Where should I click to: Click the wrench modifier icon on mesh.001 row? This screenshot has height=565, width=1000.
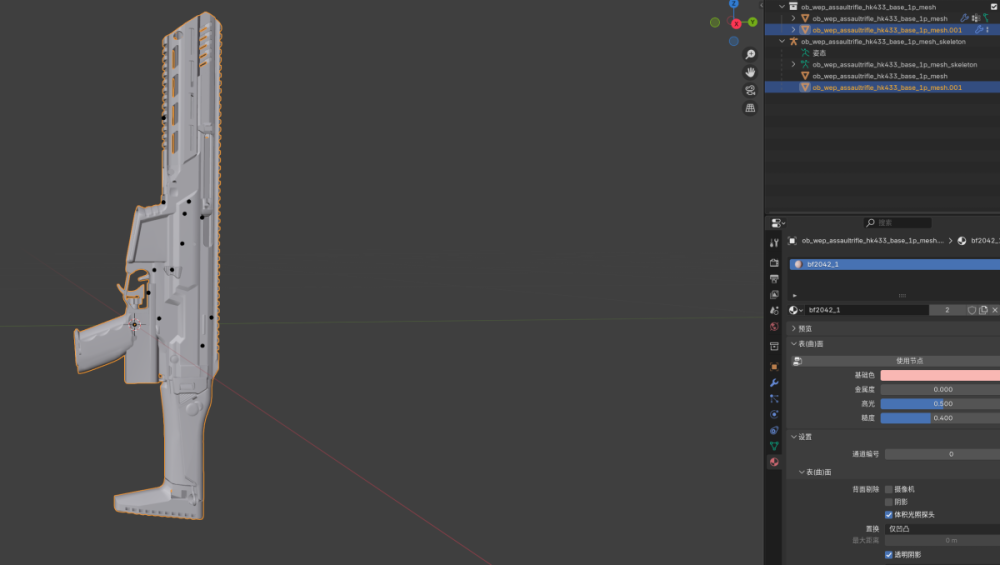(x=978, y=30)
